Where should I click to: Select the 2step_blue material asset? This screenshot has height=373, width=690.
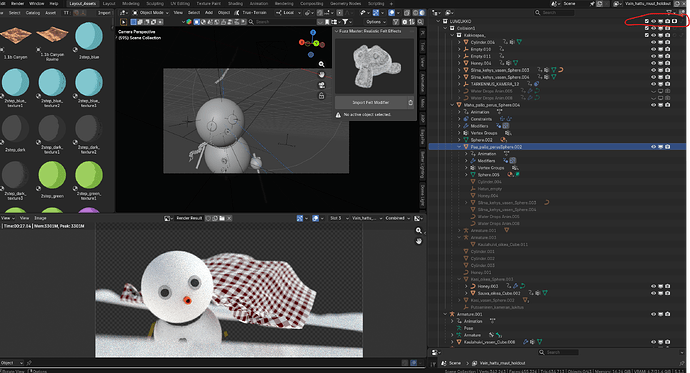click(89, 40)
